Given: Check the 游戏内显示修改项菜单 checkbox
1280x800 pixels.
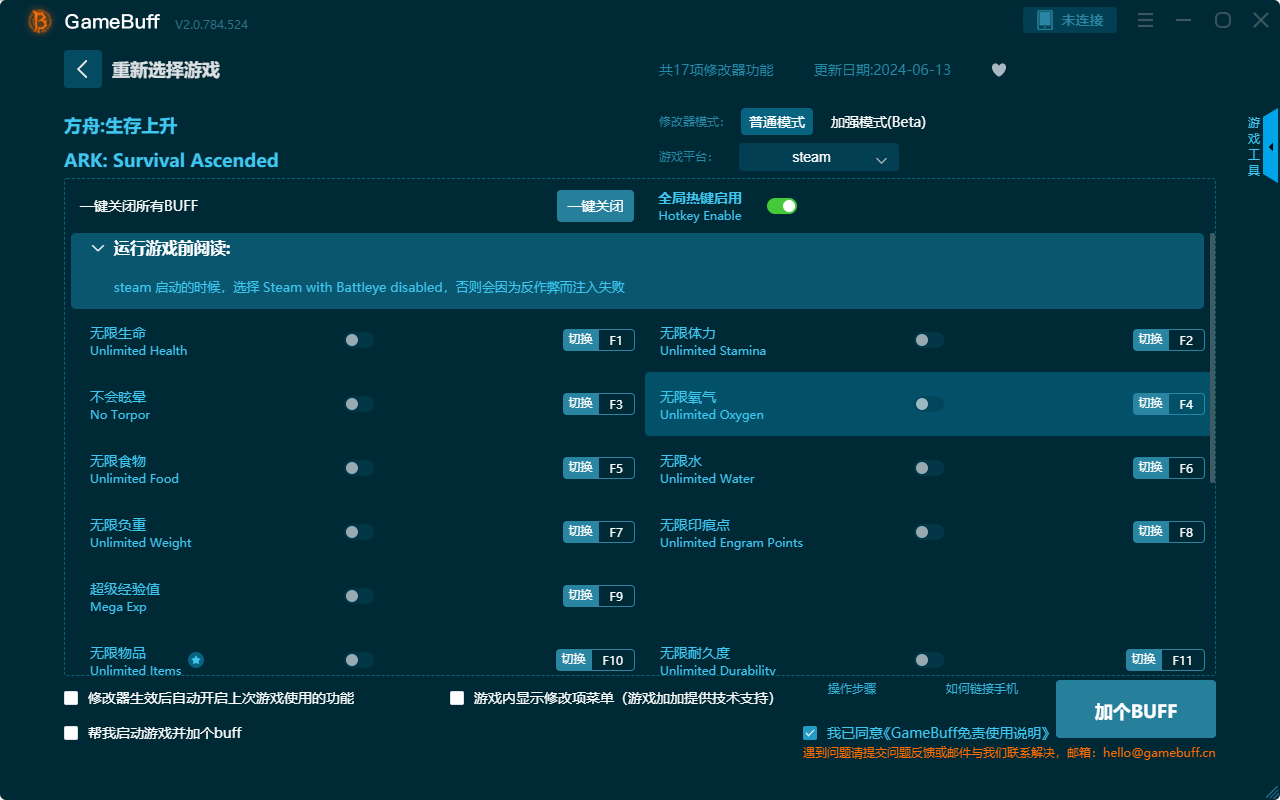Looking at the screenshot, I should tap(457, 698).
